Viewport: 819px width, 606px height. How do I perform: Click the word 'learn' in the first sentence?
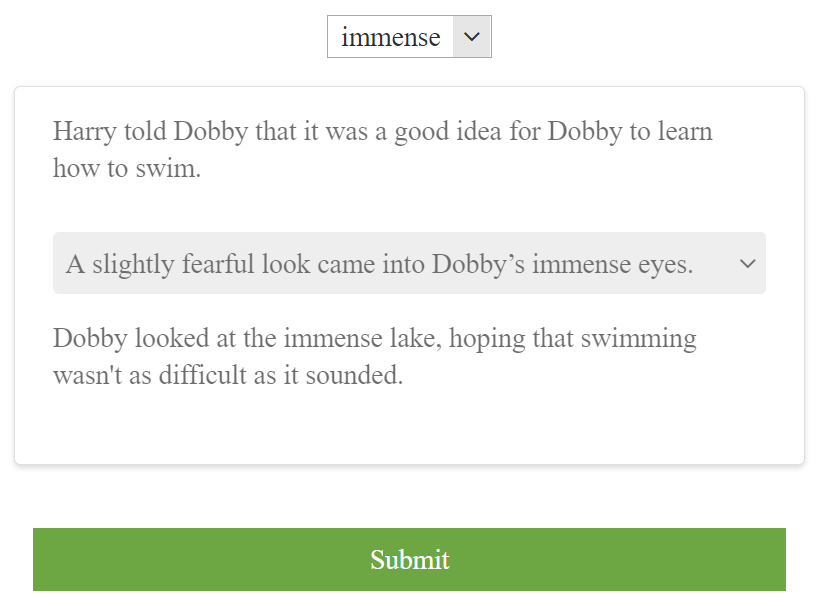coord(685,131)
